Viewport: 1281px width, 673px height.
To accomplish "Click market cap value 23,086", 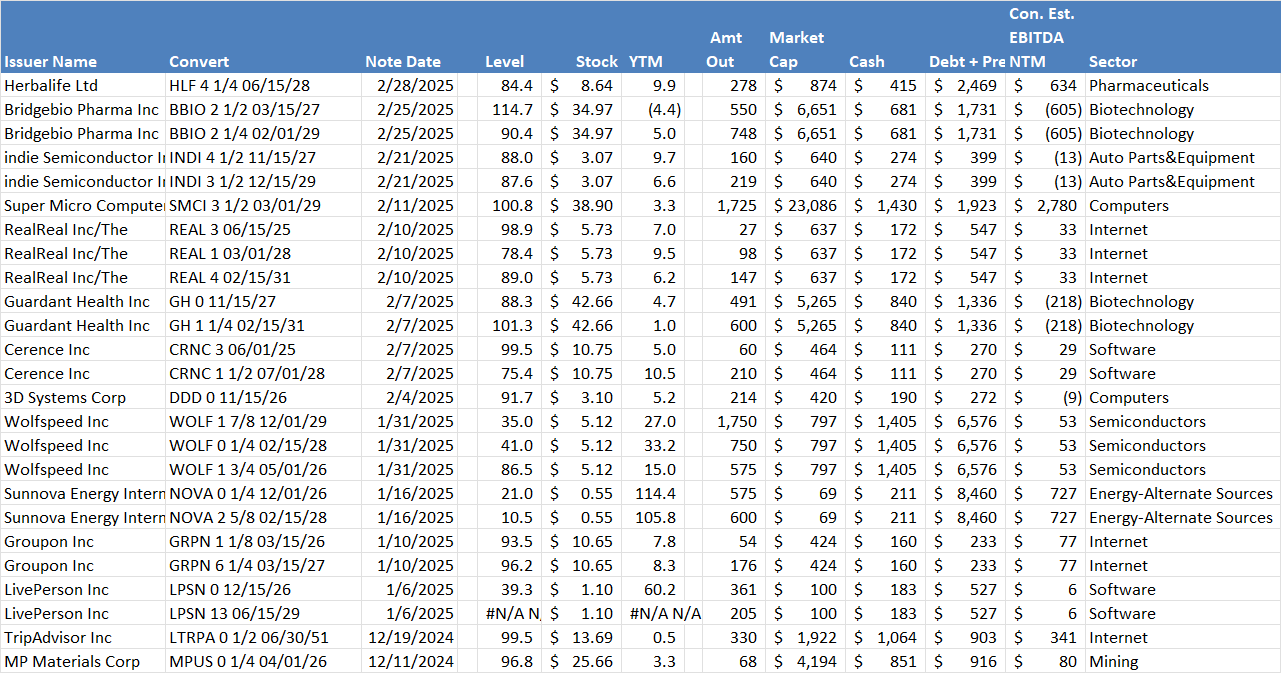I will 806,206.
